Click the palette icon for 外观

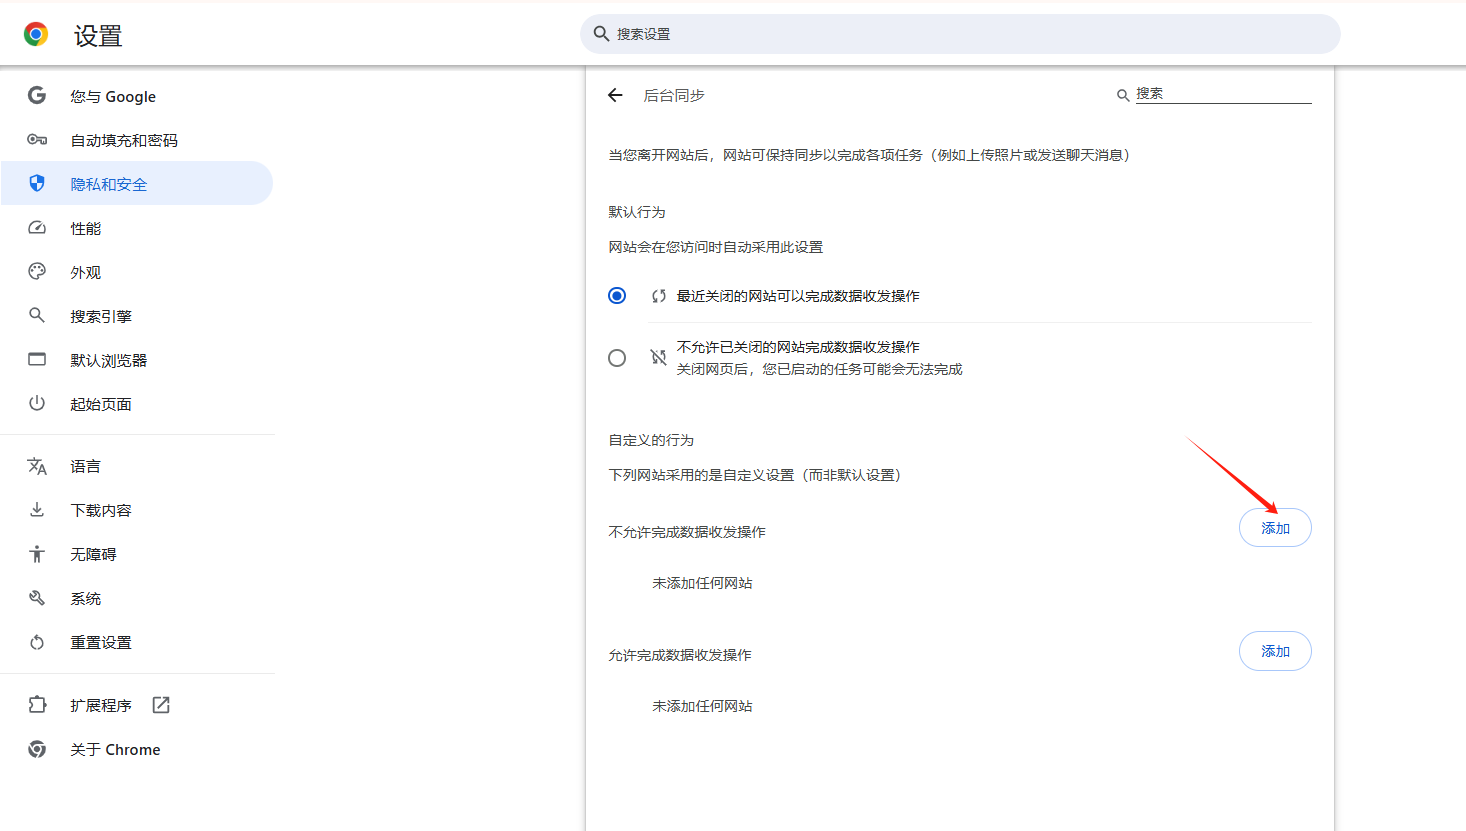37,272
